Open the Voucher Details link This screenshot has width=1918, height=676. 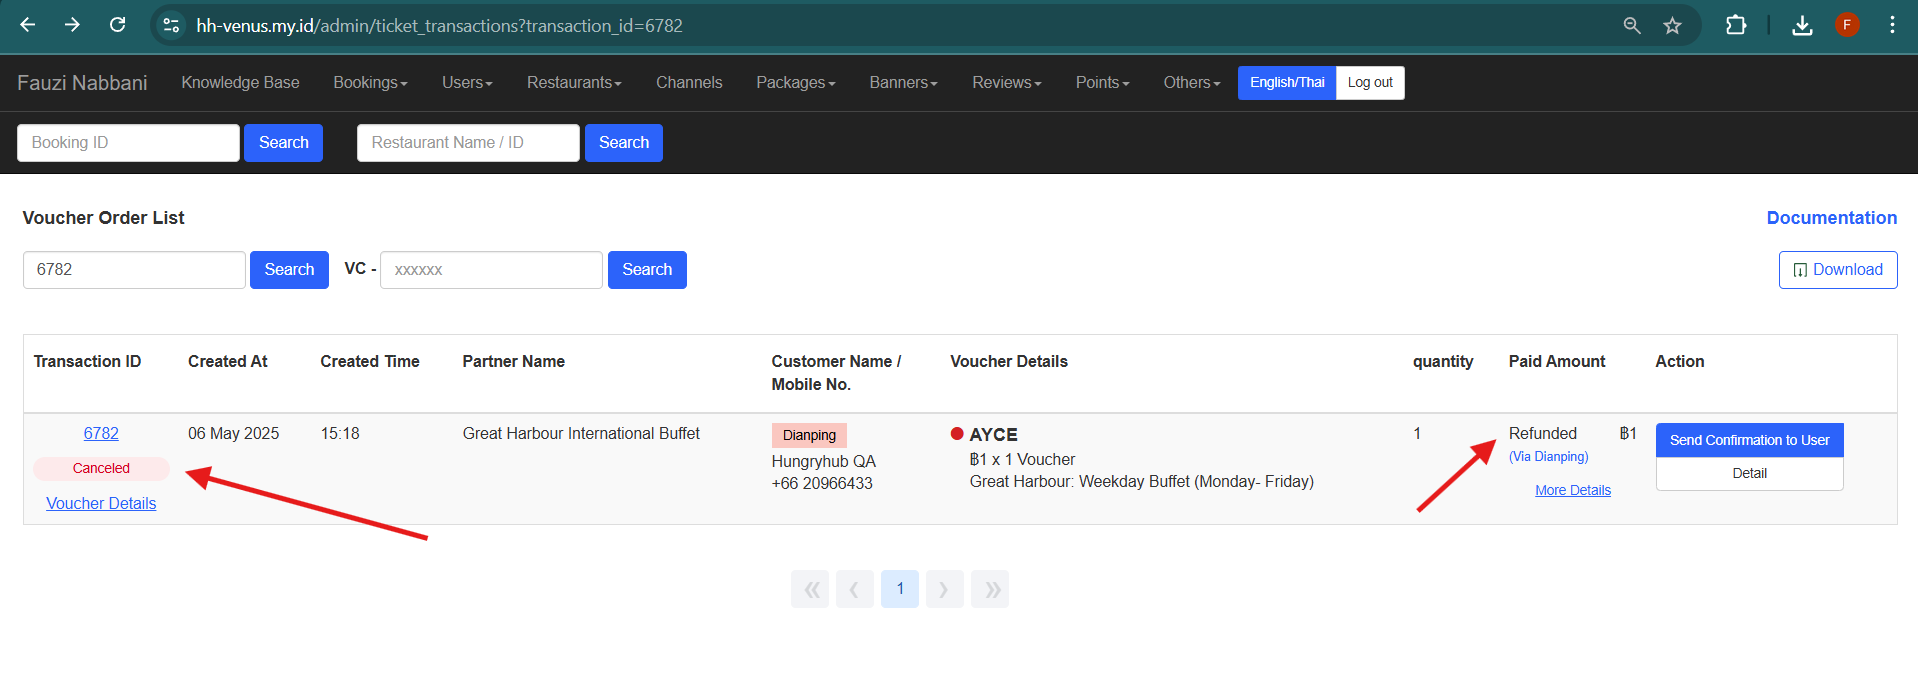click(x=101, y=504)
